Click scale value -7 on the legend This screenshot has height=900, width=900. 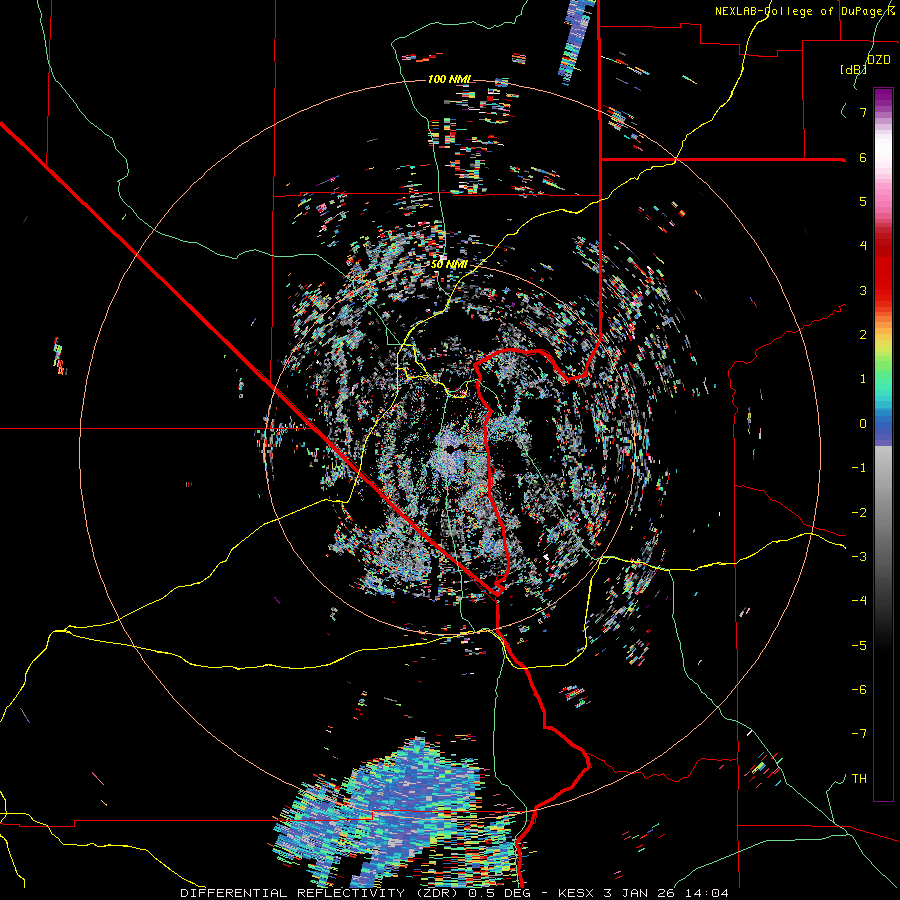point(859,734)
